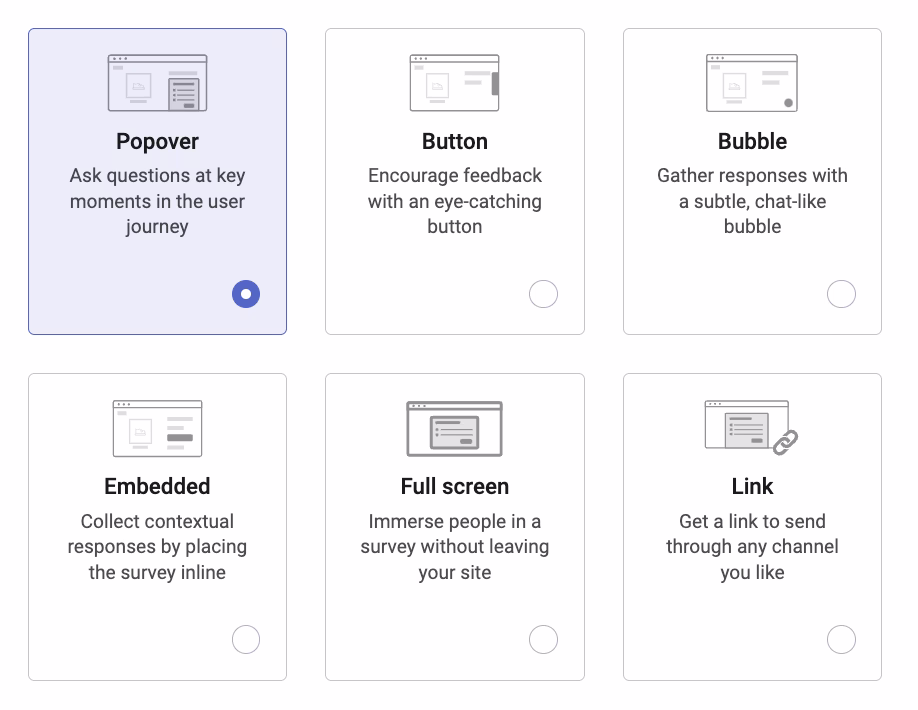This screenshot has width=918, height=710.
Task: Click the Bubble card's browser illustration
Action: tap(751, 82)
